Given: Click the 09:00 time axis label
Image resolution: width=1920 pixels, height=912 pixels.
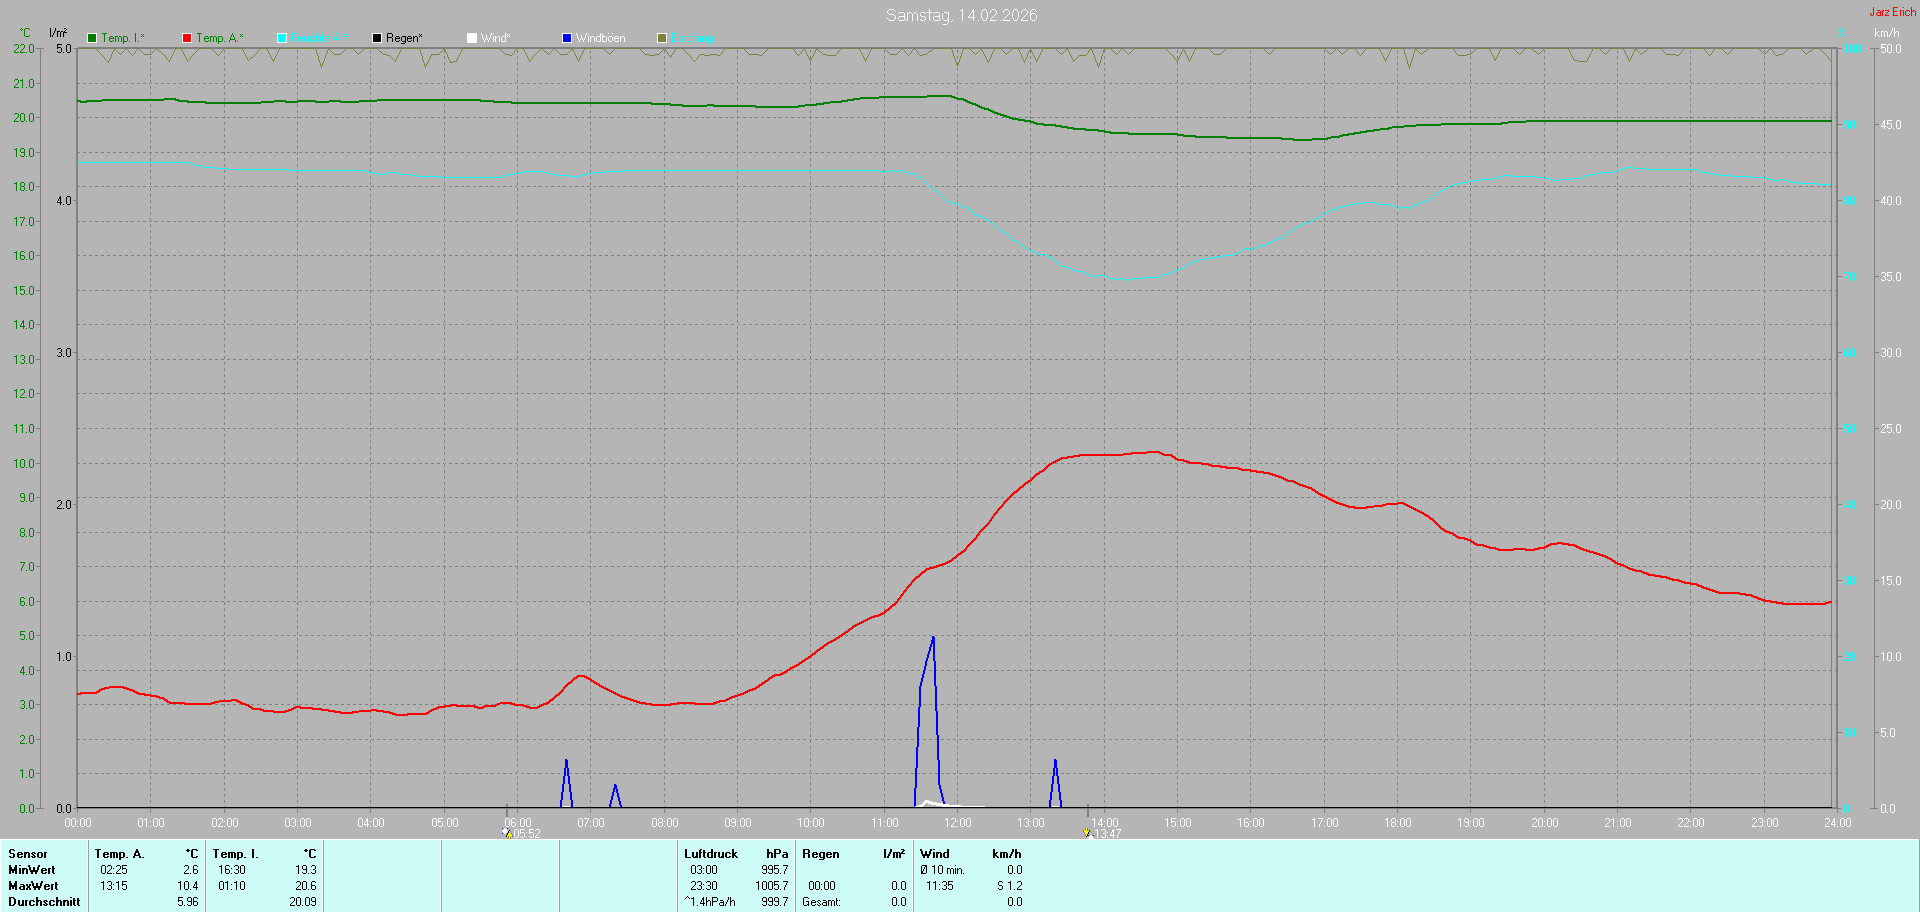Looking at the screenshot, I should tap(738, 823).
